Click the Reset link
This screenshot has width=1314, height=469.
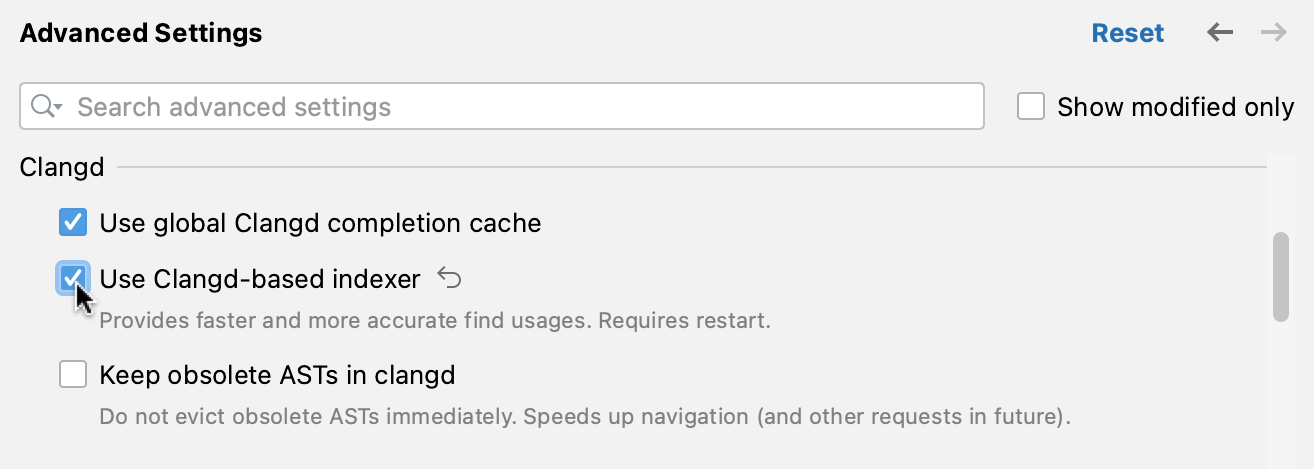pyautogui.click(x=1127, y=33)
